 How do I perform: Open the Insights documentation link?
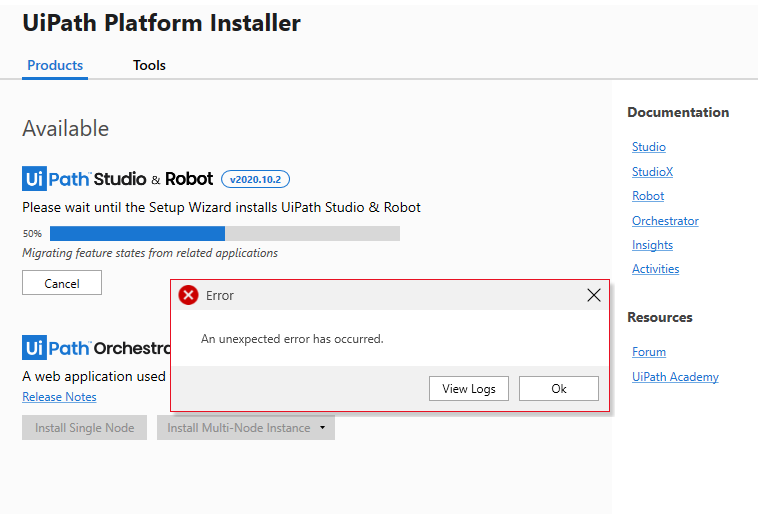pyautogui.click(x=652, y=245)
